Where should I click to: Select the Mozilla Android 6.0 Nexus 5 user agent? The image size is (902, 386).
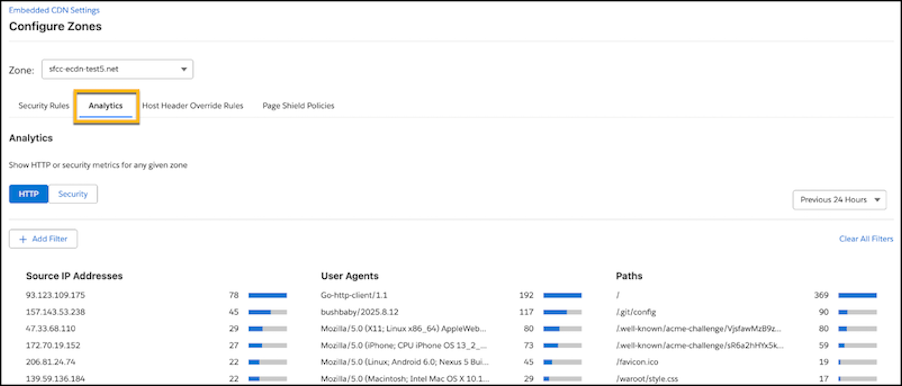404,362
